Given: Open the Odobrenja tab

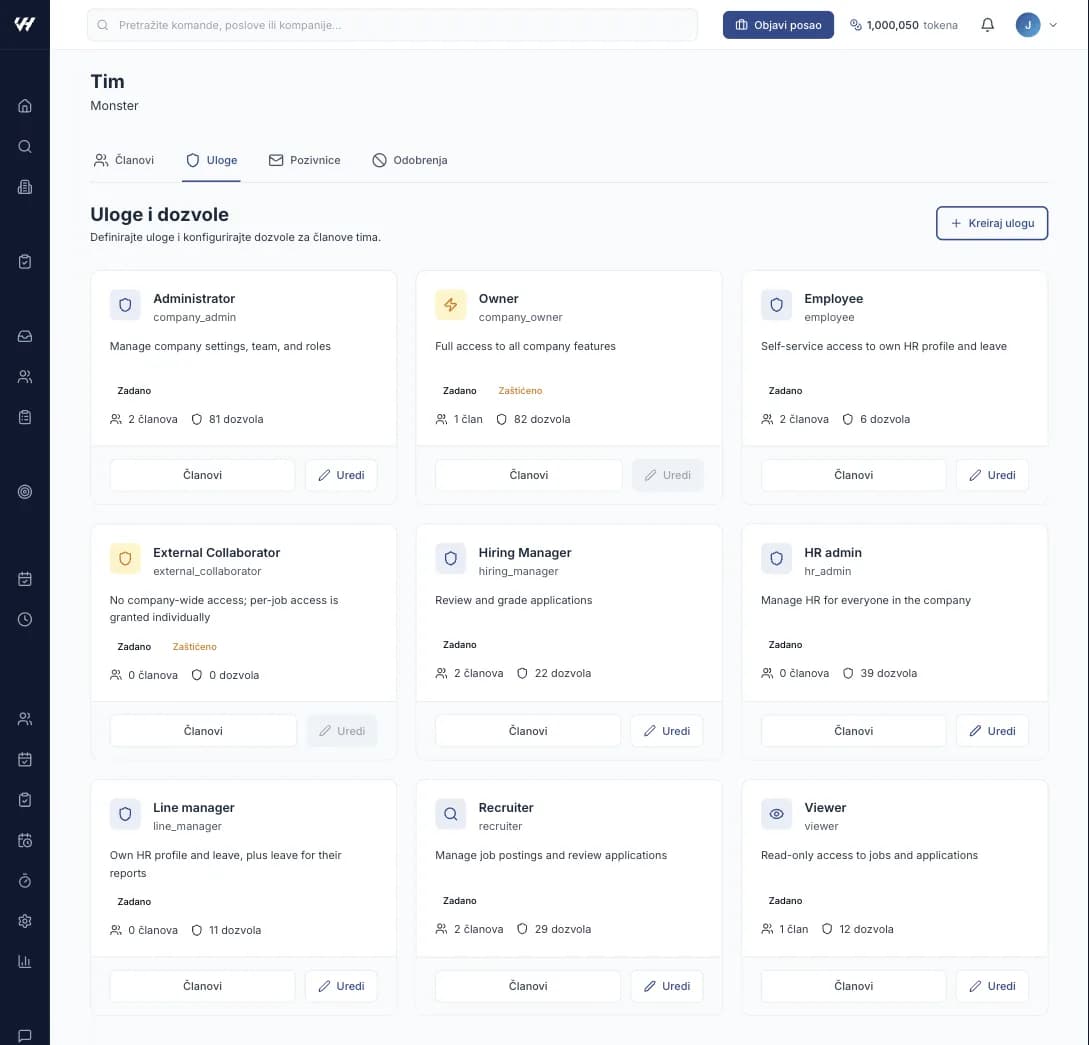Looking at the screenshot, I should coord(410,160).
